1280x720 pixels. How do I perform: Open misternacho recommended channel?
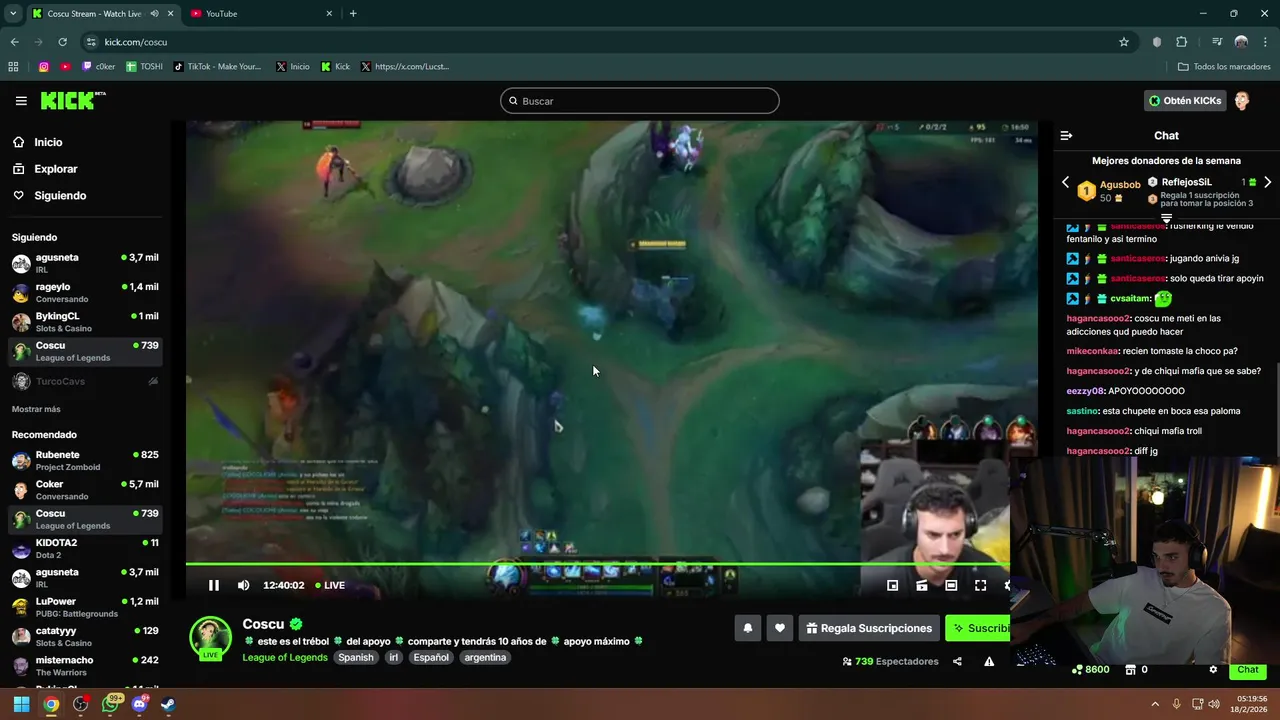[x=85, y=666]
